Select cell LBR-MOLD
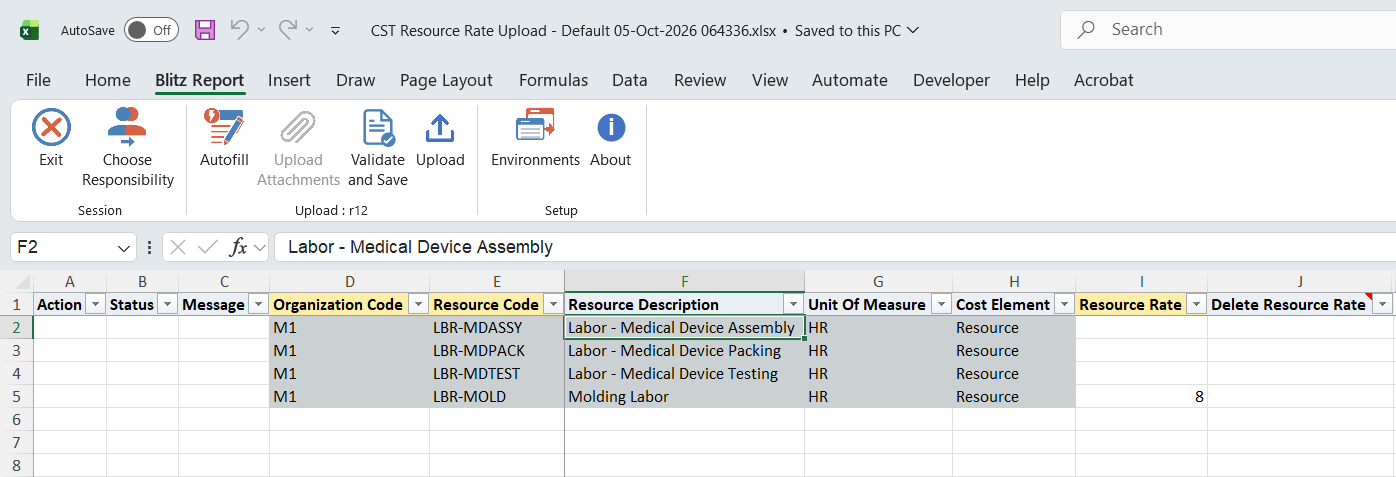 point(497,397)
